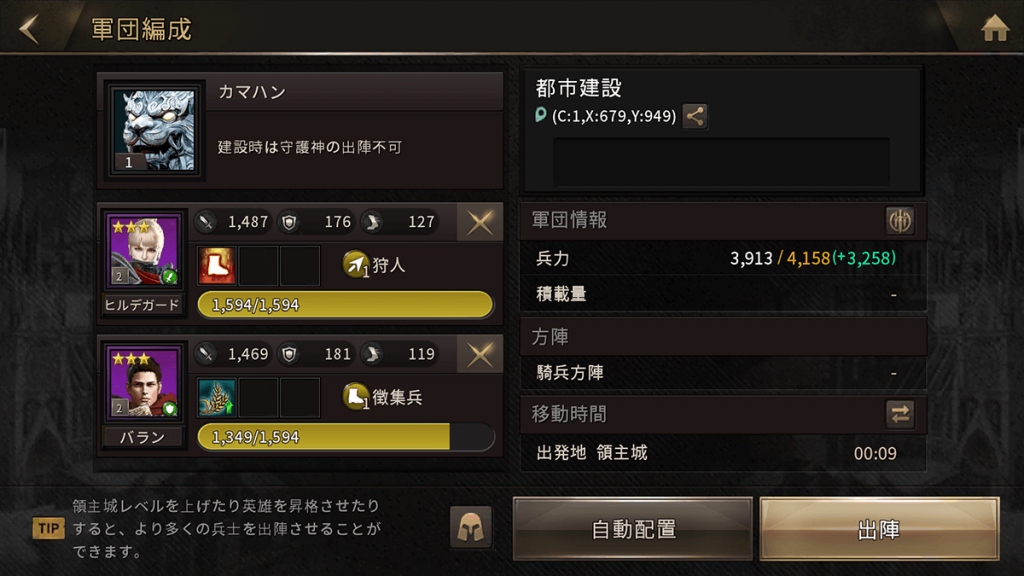Image resolution: width=1024 pixels, height=576 pixels.
Task: Remove ヒルデガード from the legion
Action: click(480, 223)
